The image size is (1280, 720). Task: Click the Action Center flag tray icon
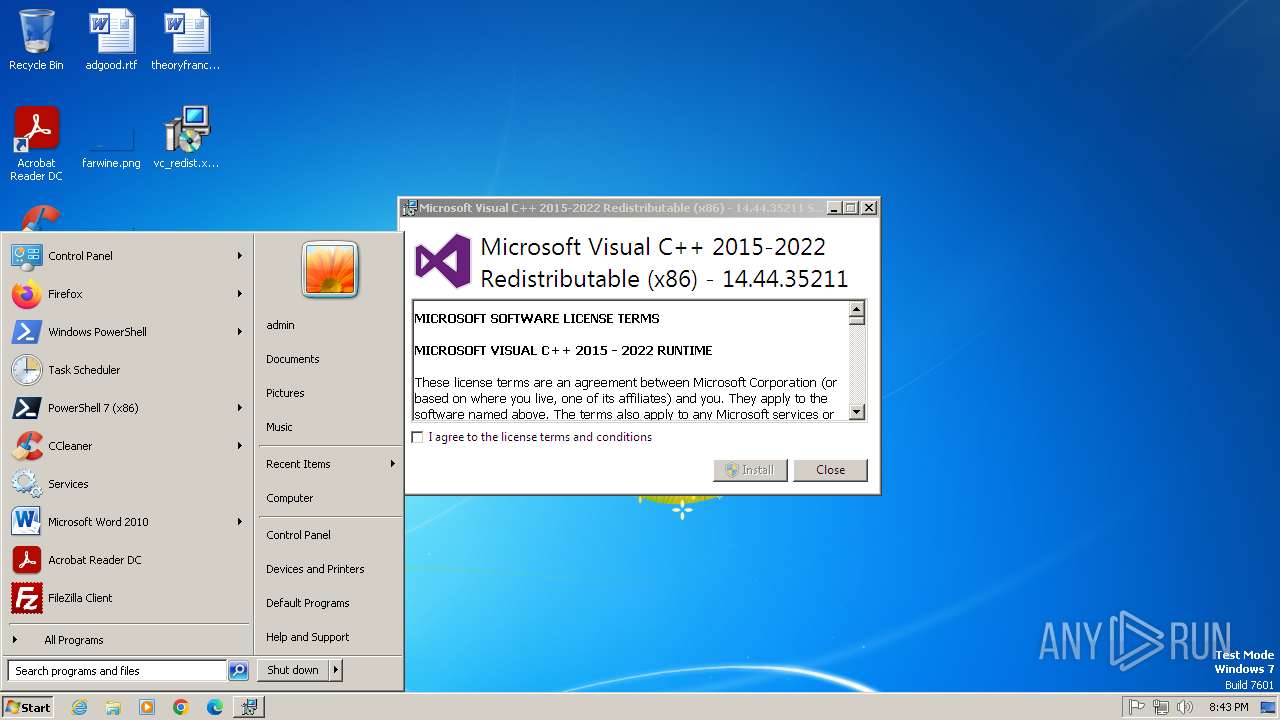(1136, 707)
